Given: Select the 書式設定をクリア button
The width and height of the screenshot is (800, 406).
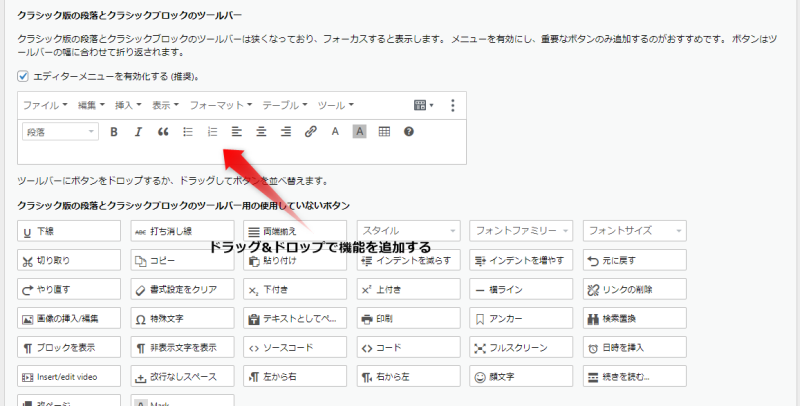Looking at the screenshot, I should 182,289.
